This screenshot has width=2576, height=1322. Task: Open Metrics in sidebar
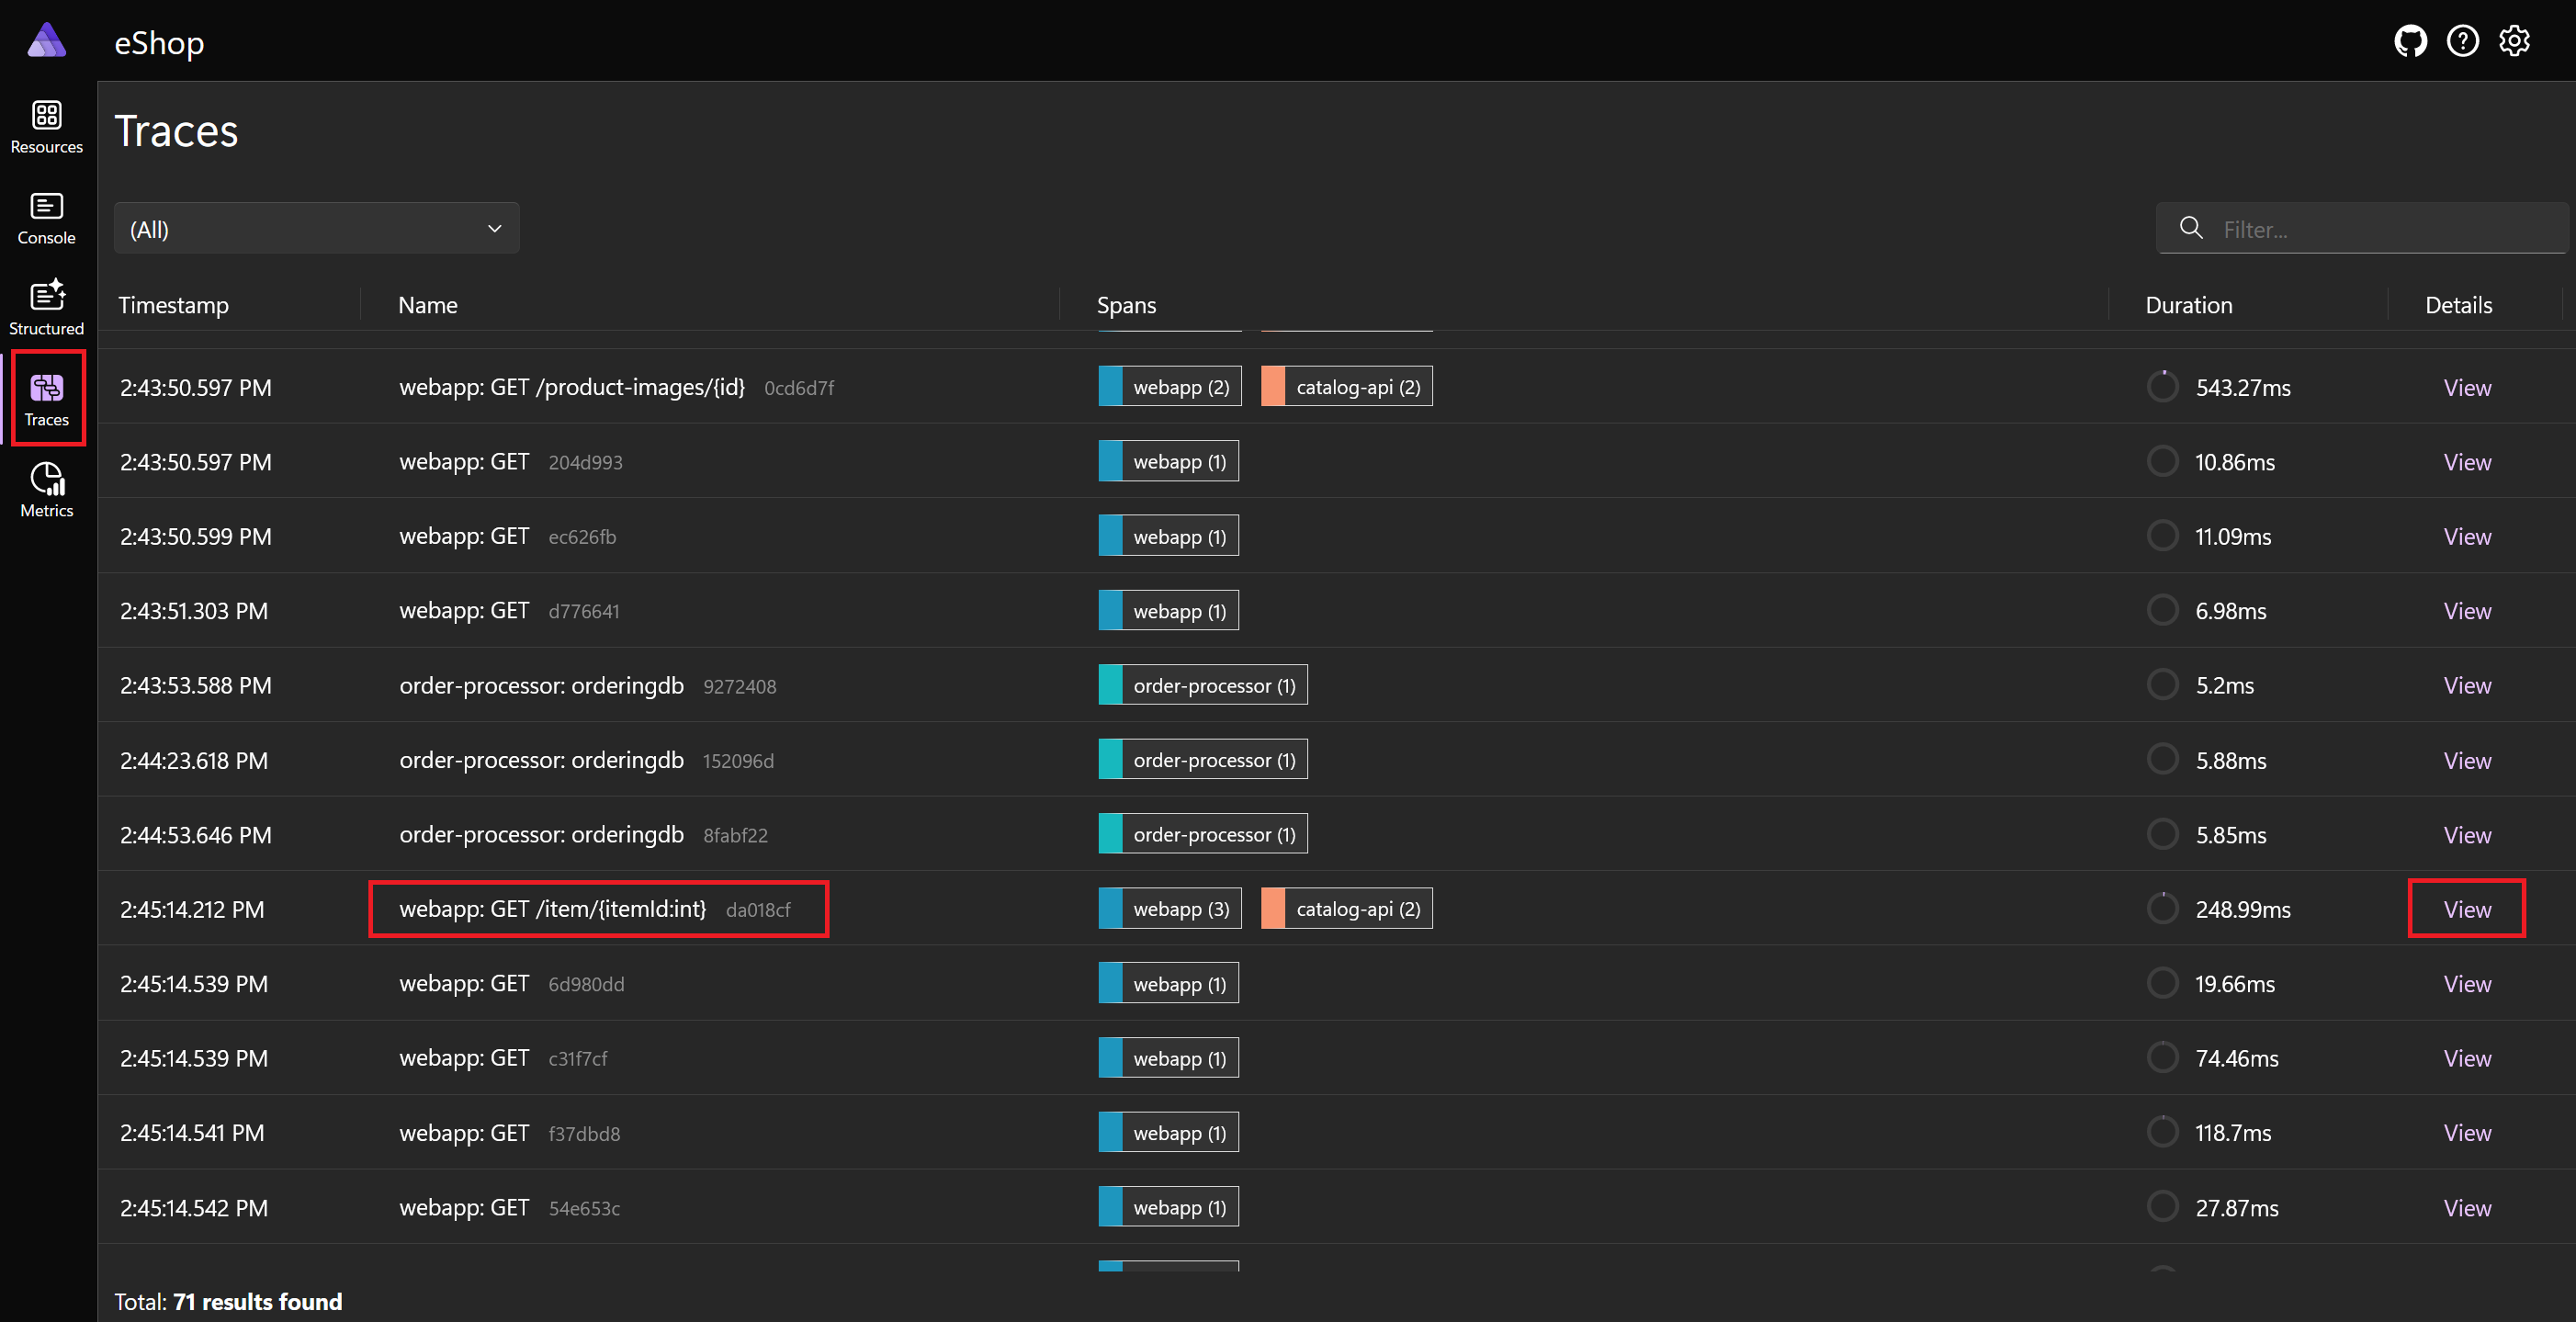click(46, 490)
